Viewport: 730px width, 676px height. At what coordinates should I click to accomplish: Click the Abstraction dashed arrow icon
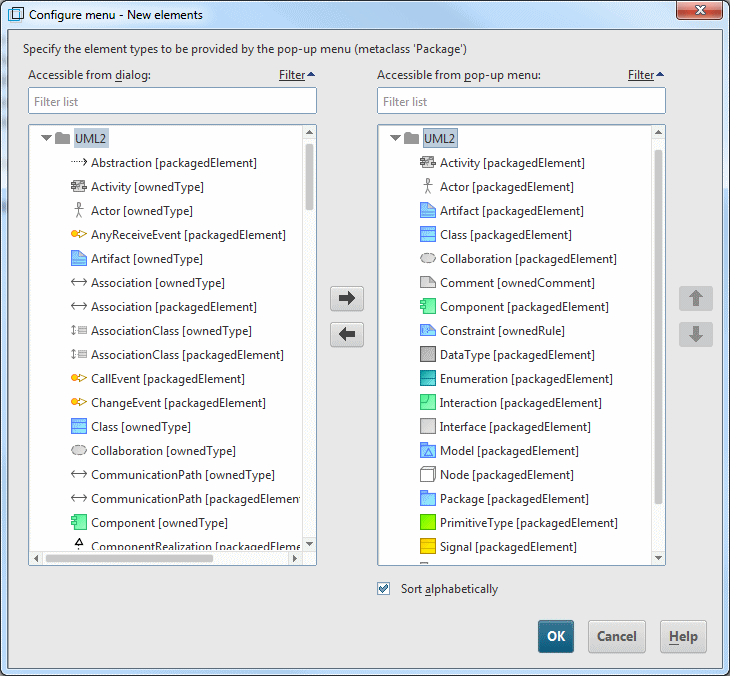(x=79, y=162)
